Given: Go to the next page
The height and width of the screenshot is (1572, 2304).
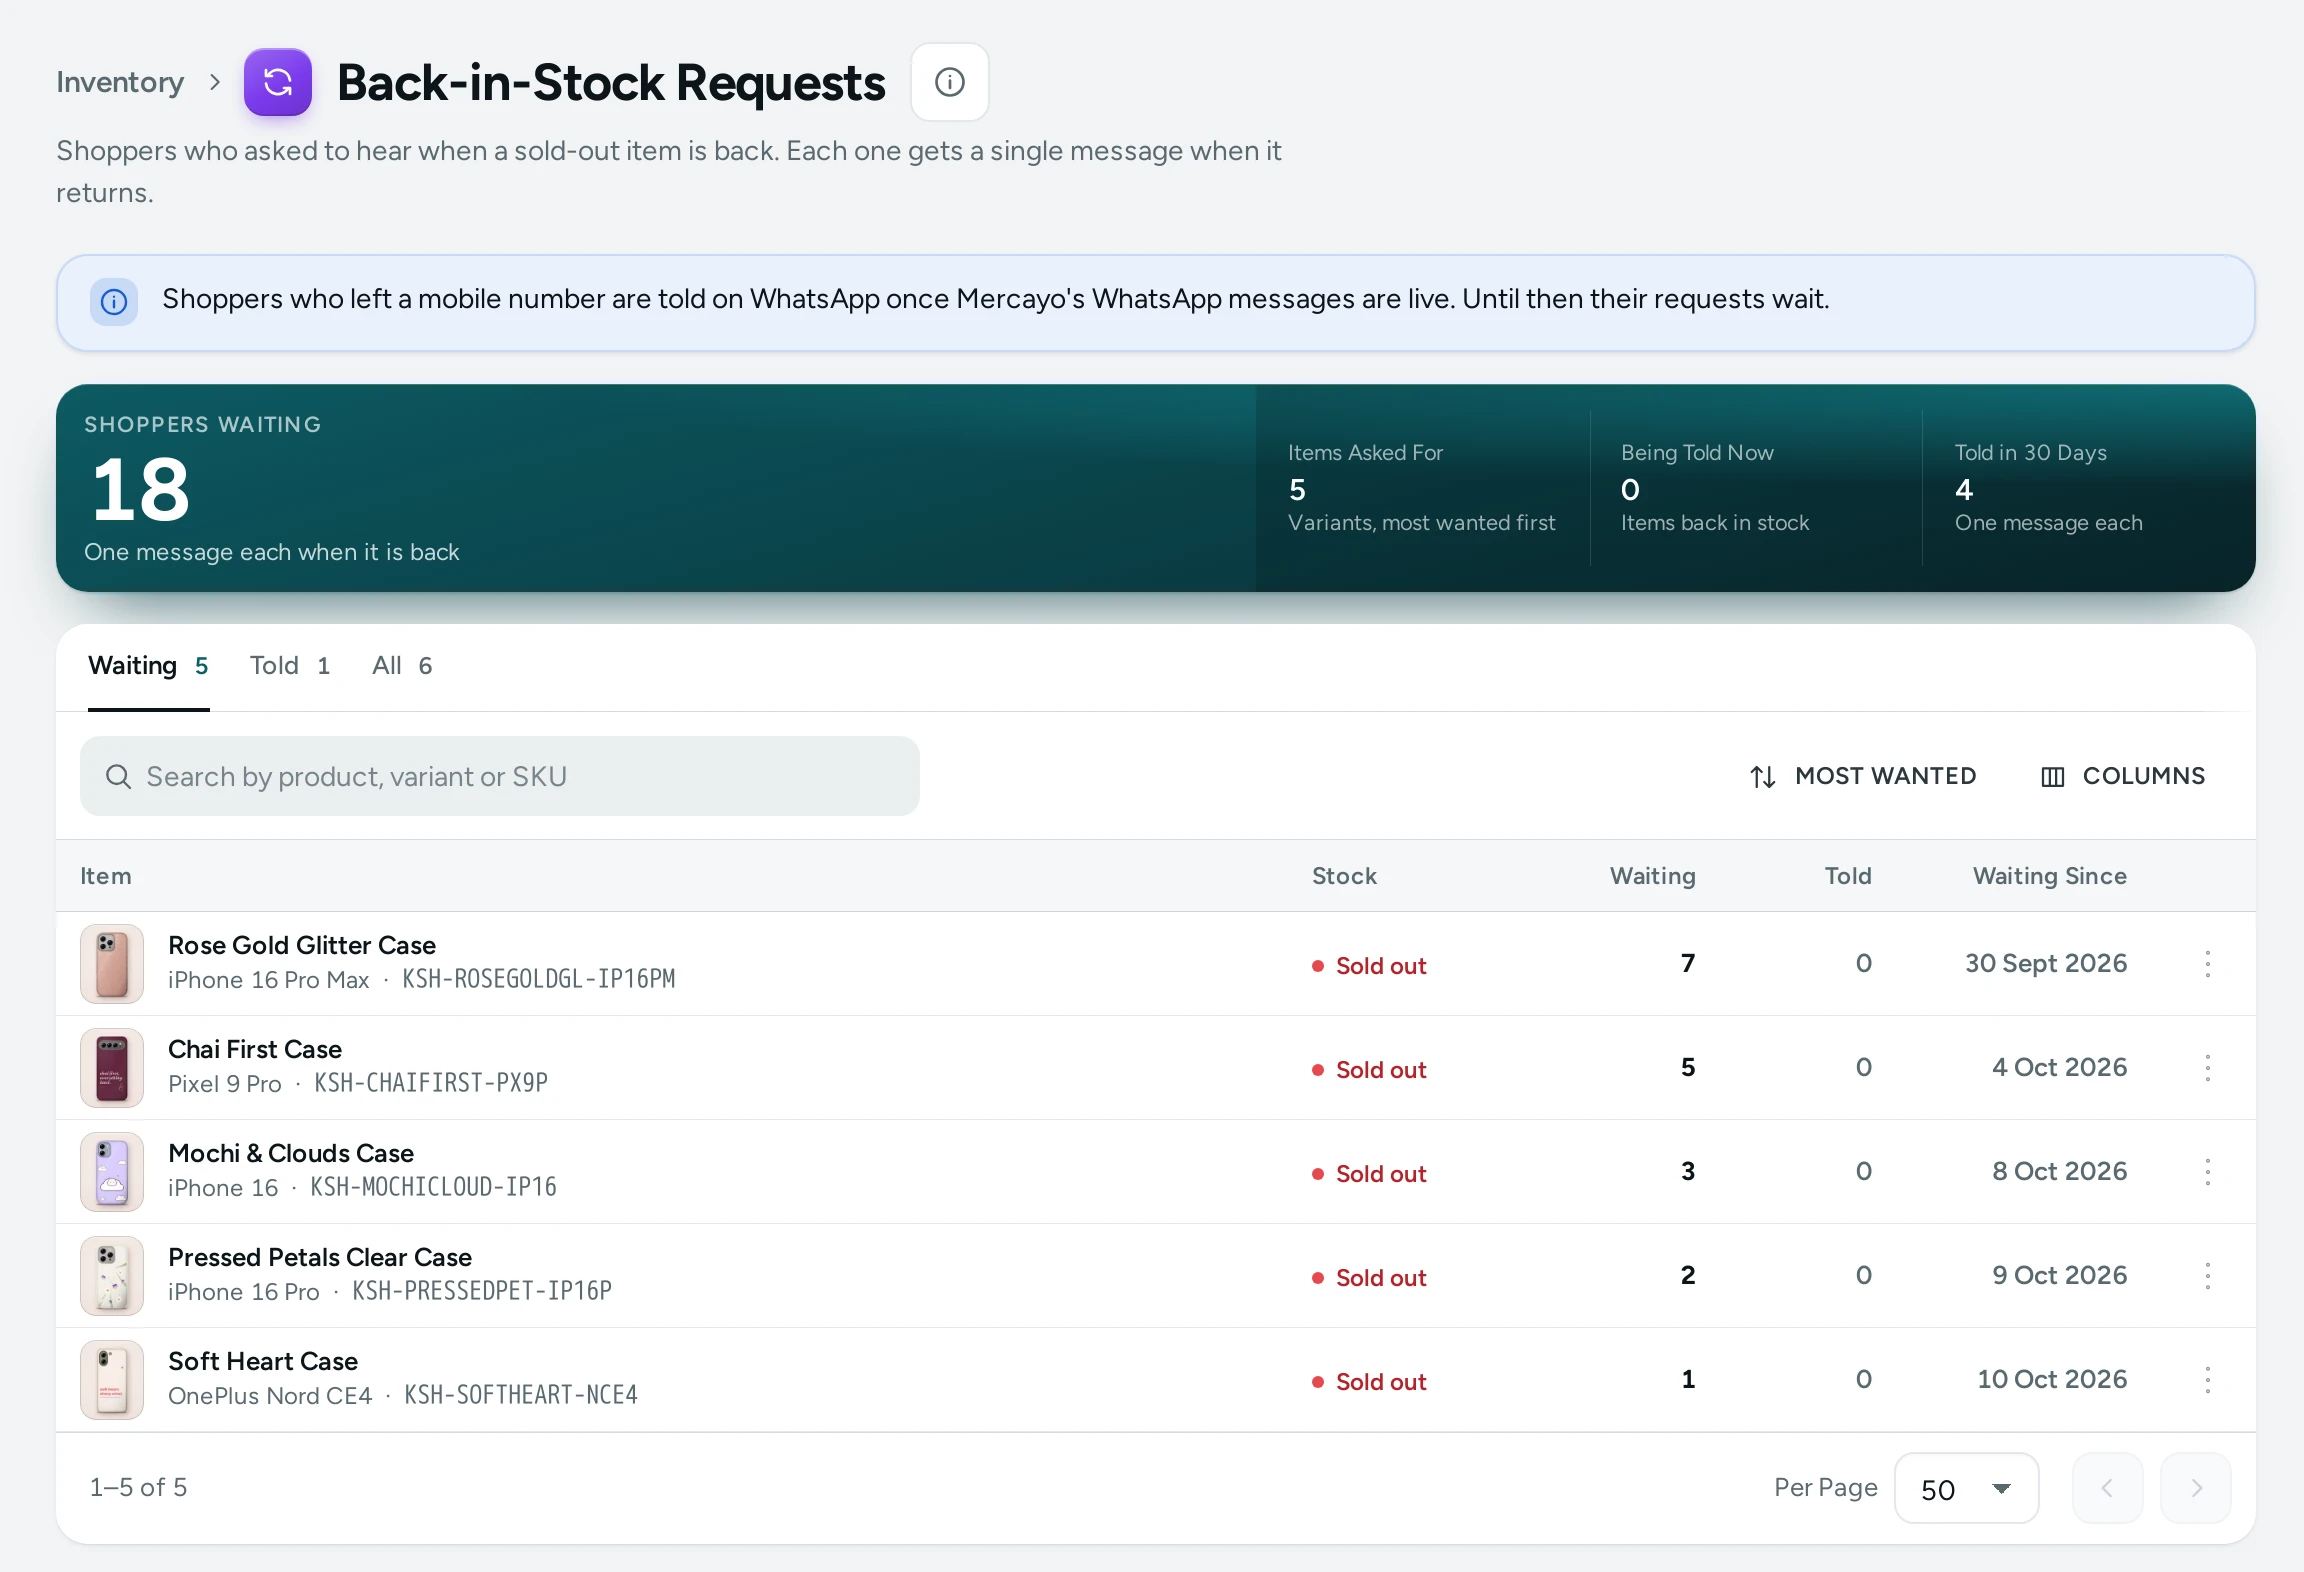Looking at the screenshot, I should click(x=2195, y=1488).
